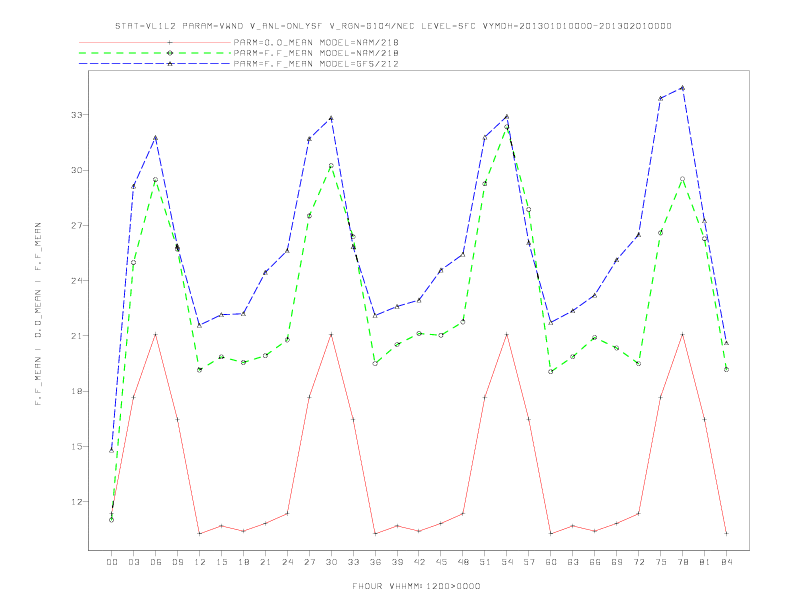This screenshot has height=612, width=792.
Task: Click x-axis forecast hour label 51
Action: [x=485, y=562]
